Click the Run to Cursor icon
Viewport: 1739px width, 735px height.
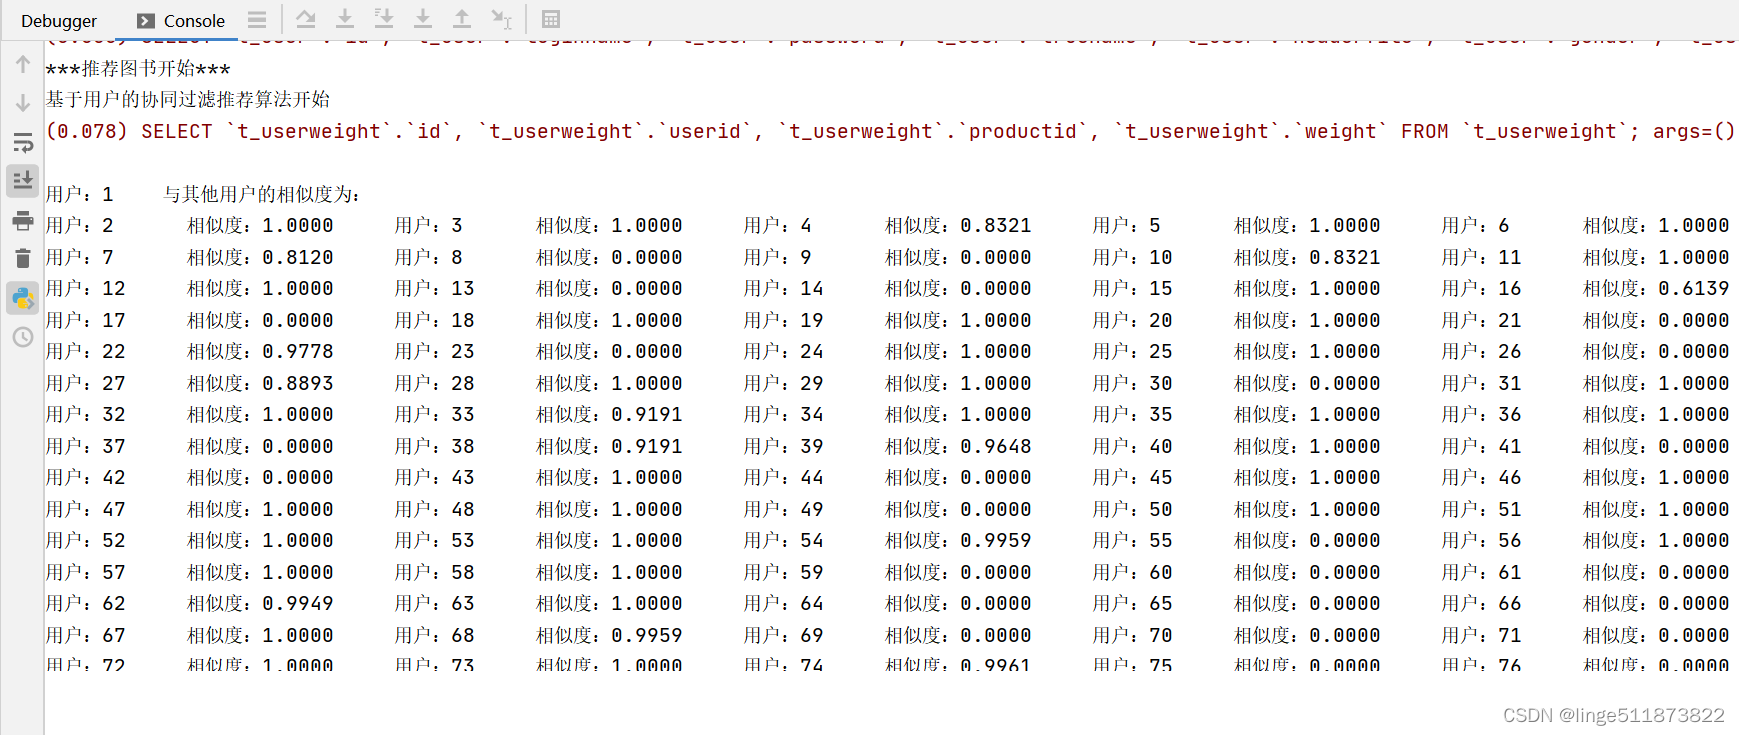coord(501,19)
